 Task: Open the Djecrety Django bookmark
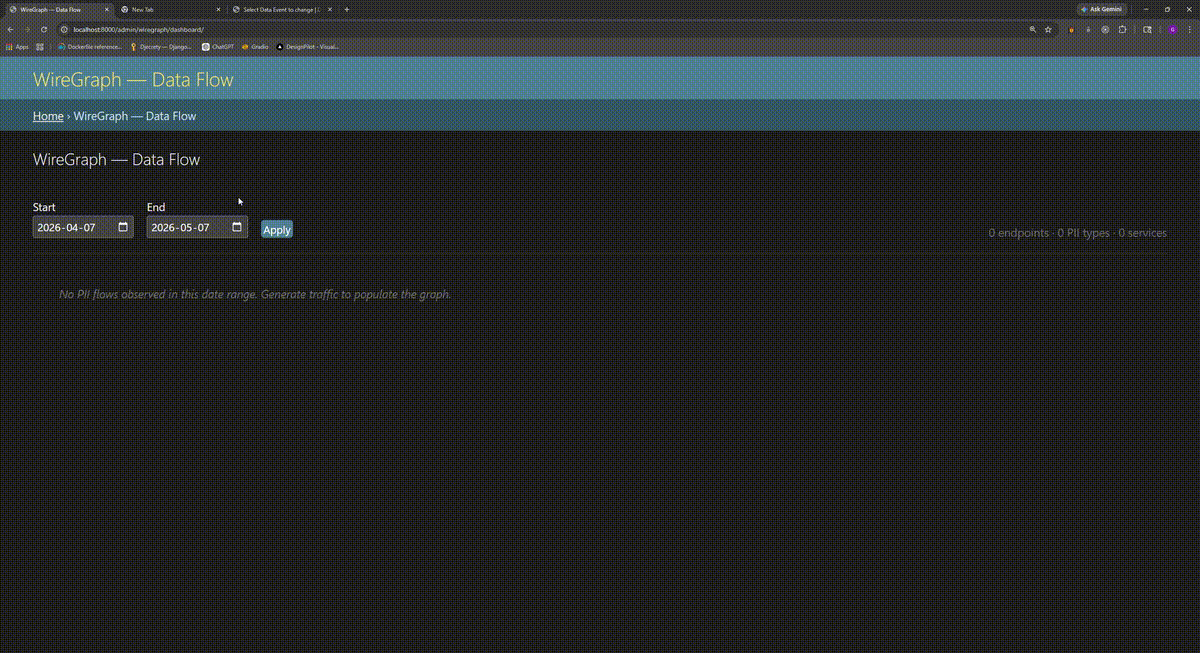(x=161, y=47)
